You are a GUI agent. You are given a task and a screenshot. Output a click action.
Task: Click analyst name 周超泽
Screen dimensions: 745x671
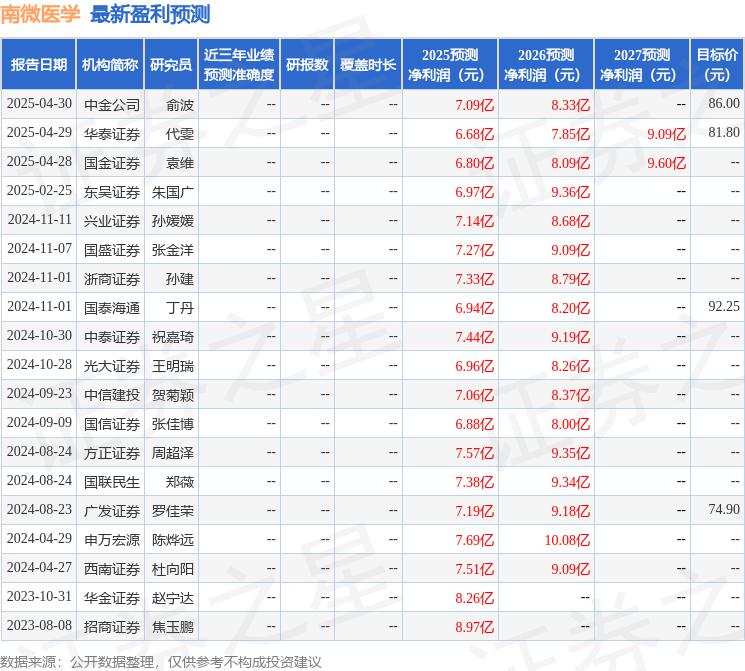(x=172, y=452)
